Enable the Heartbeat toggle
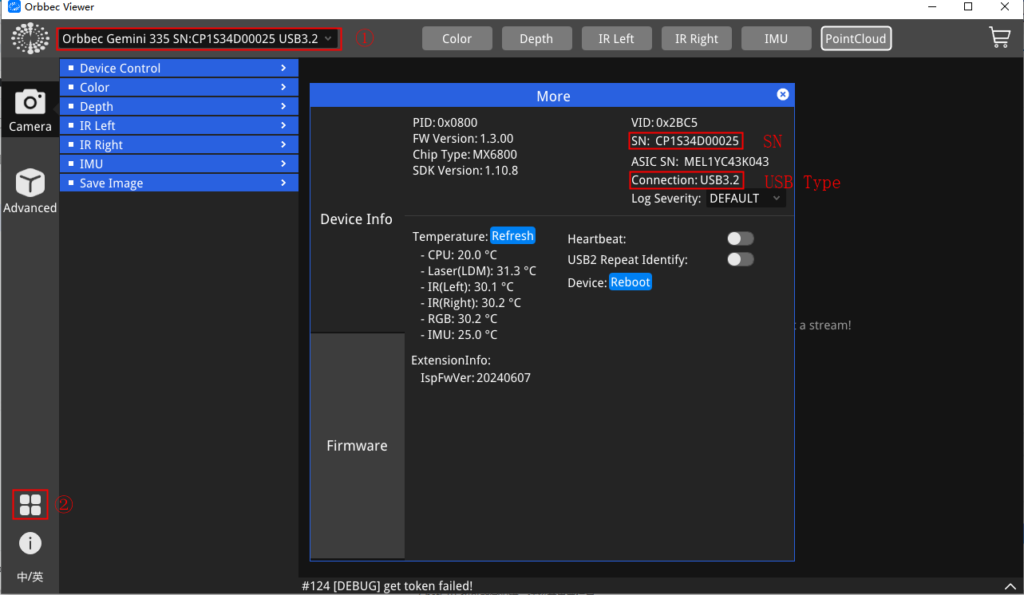This screenshot has width=1024, height=595. (x=740, y=238)
